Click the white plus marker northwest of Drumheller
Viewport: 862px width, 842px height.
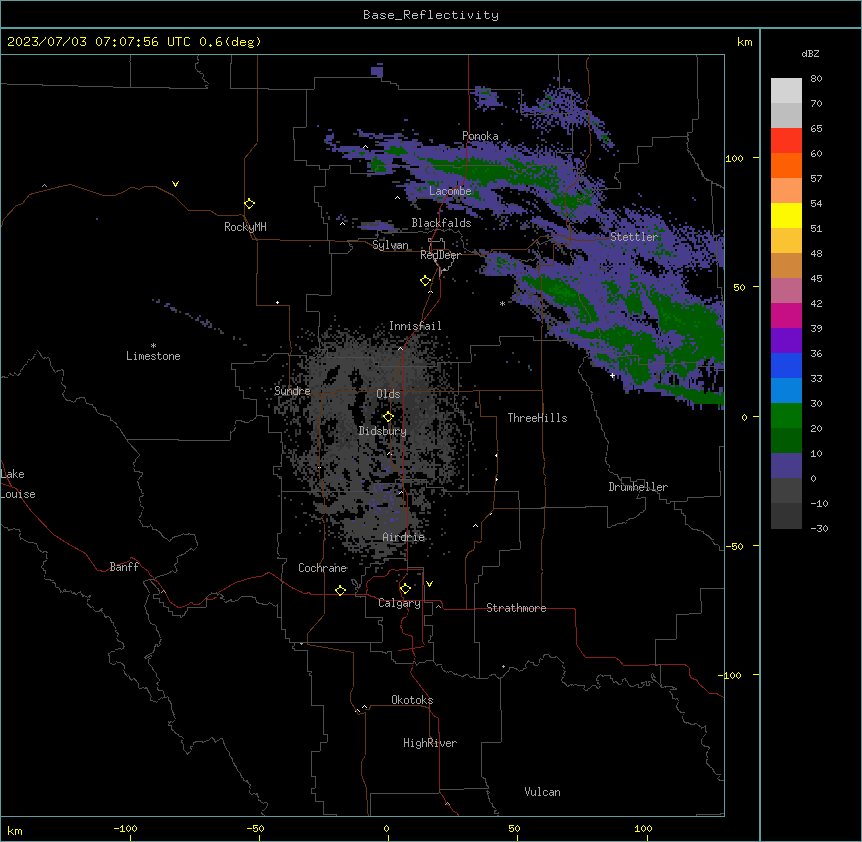tap(612, 376)
